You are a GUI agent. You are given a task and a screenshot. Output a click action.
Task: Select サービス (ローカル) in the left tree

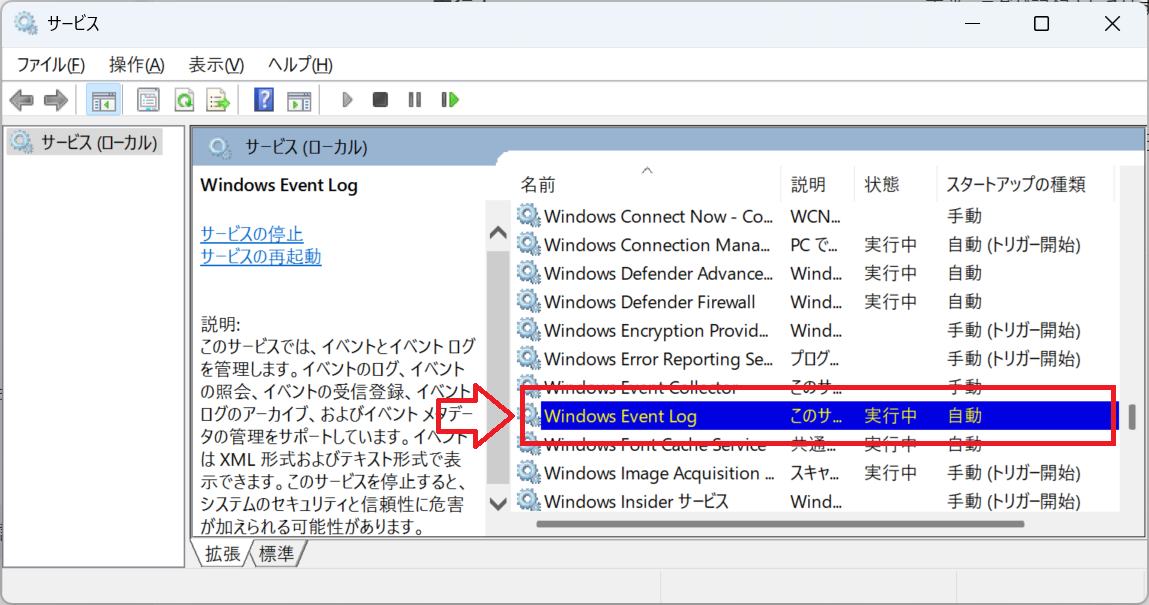coord(85,142)
